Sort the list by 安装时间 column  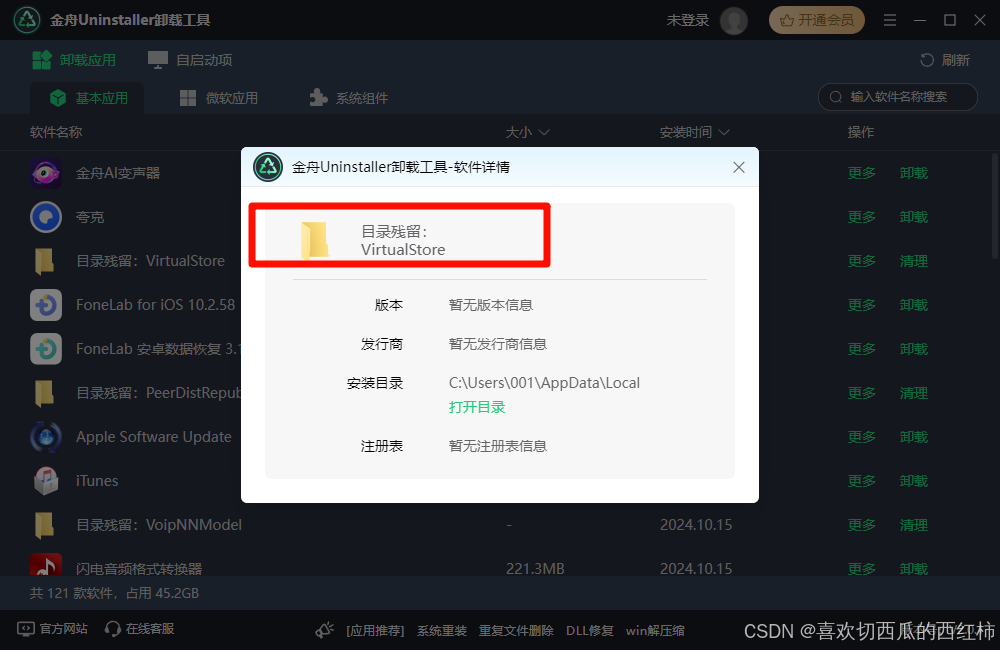694,132
